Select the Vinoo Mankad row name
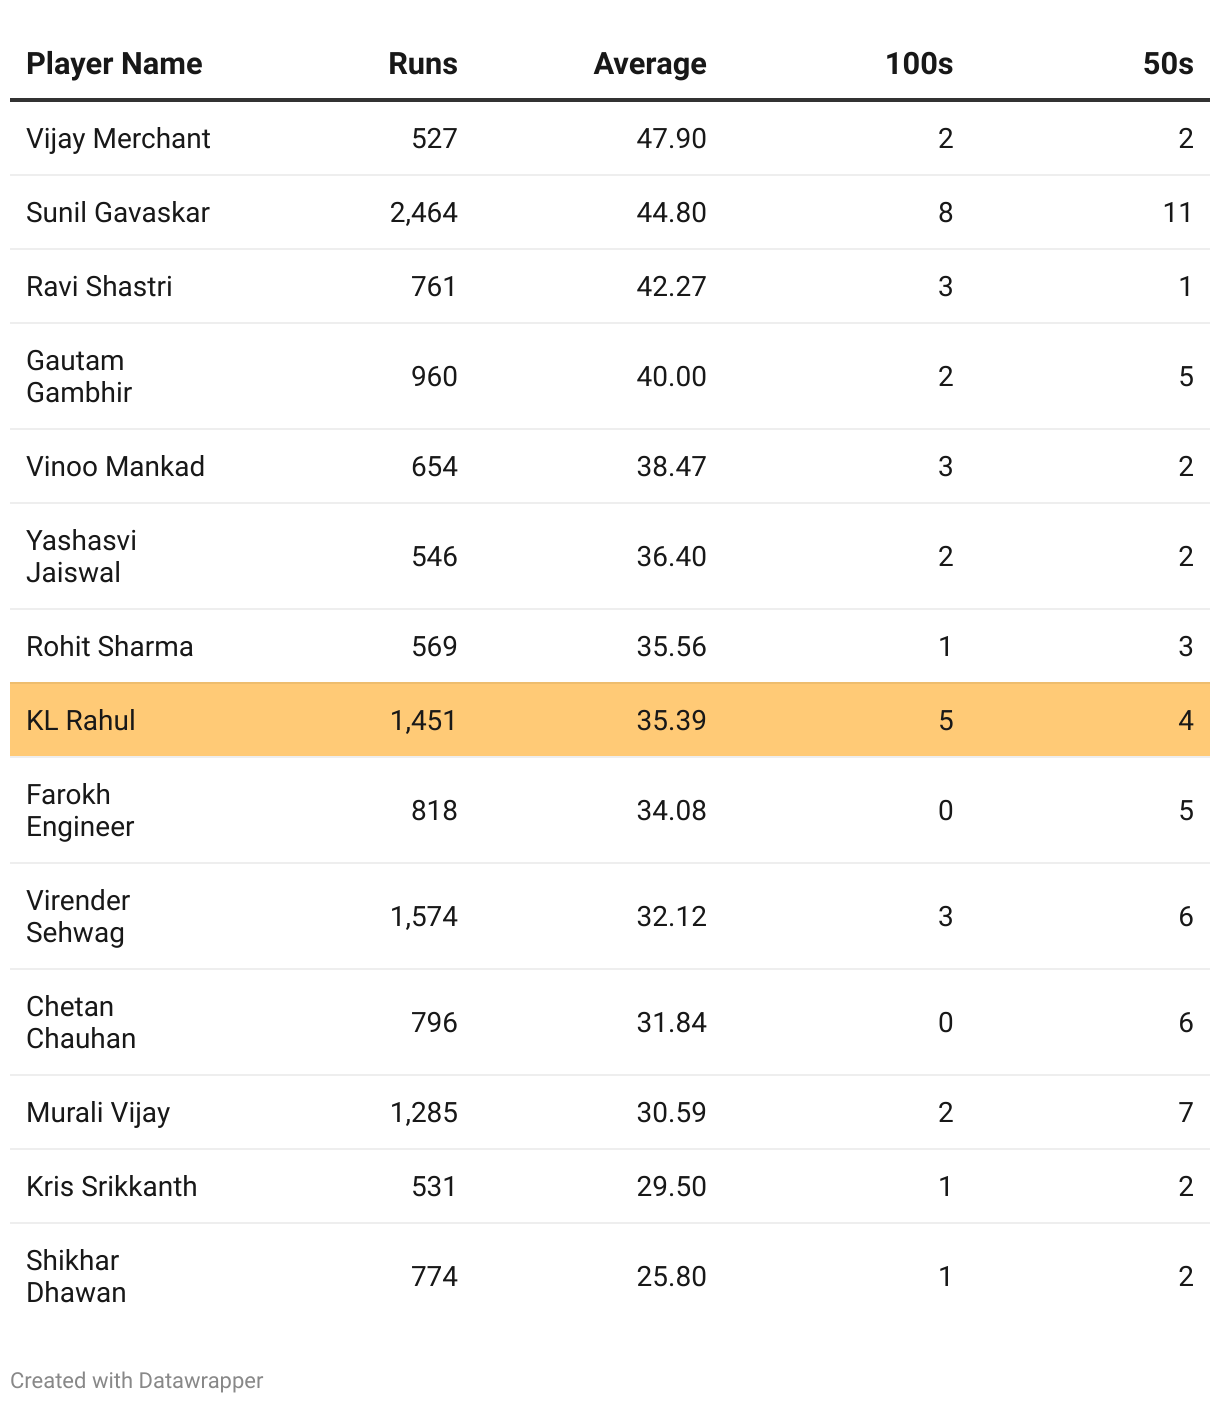This screenshot has width=1220, height=1404. click(x=115, y=466)
